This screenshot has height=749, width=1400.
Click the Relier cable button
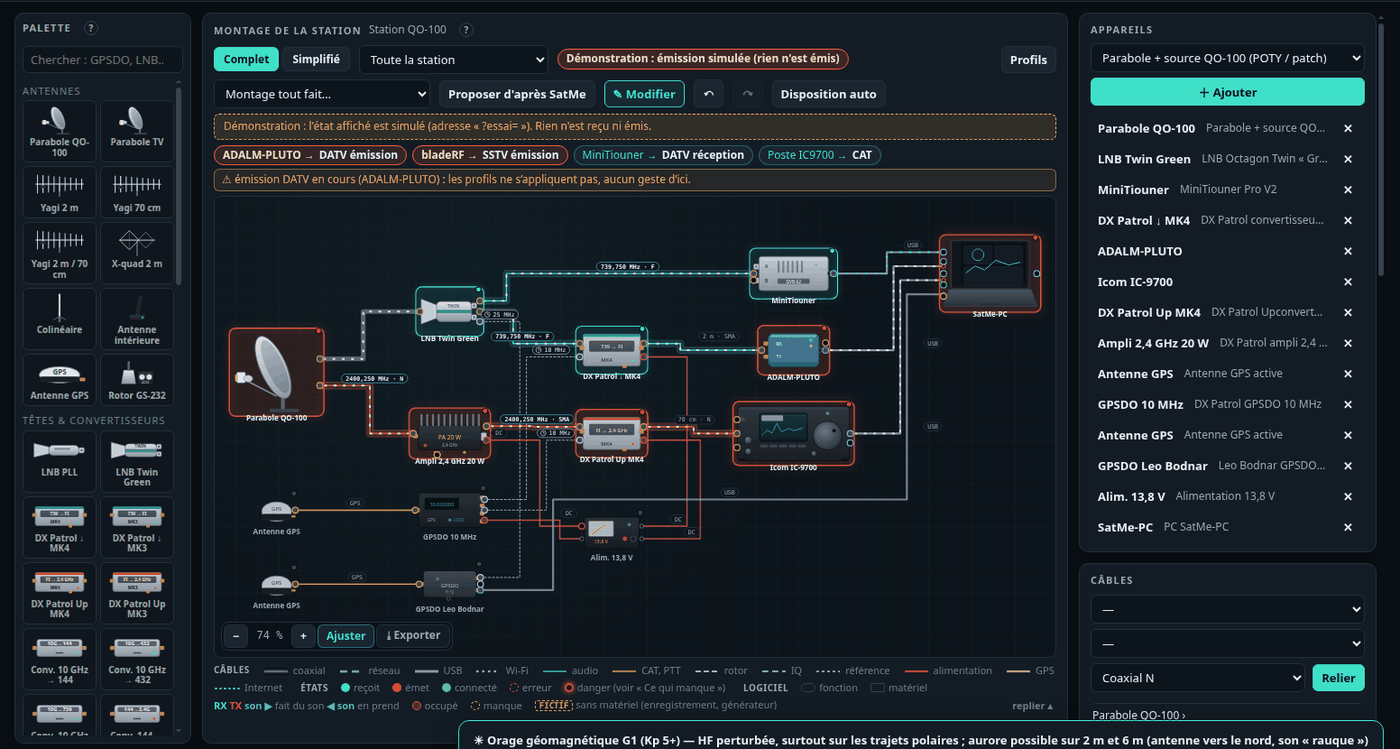[x=1338, y=678]
